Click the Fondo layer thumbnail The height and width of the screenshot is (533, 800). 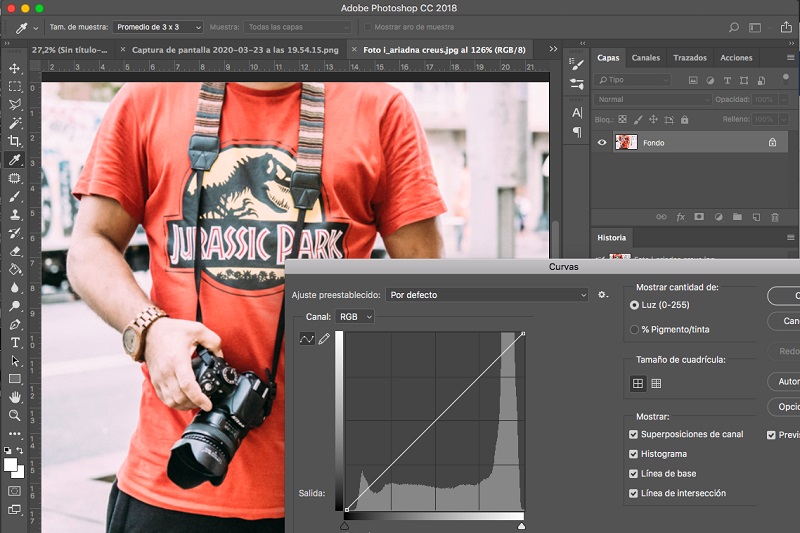tap(626, 142)
